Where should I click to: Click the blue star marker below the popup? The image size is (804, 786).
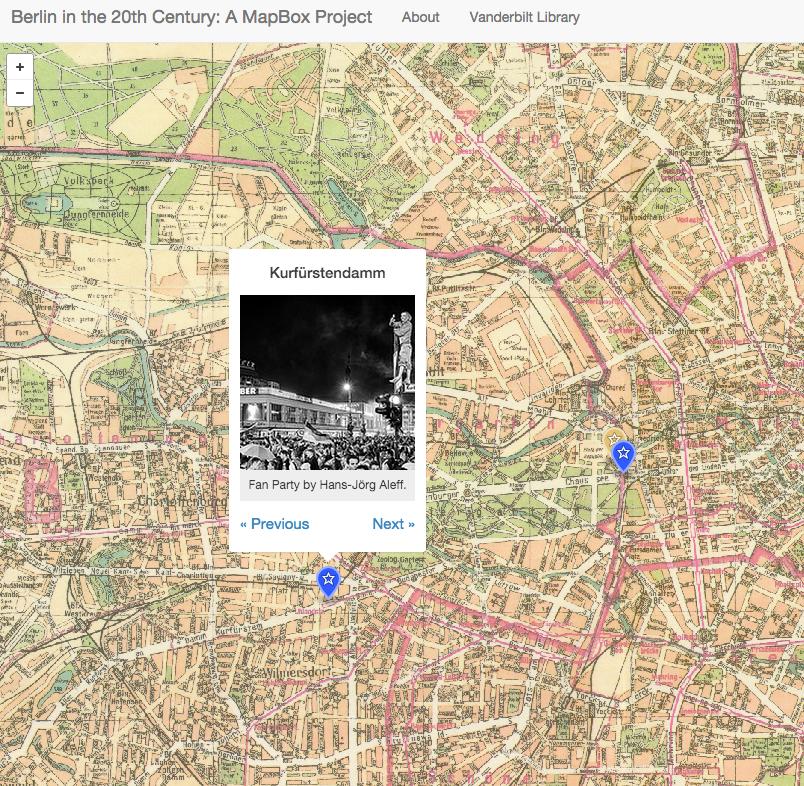(328, 582)
